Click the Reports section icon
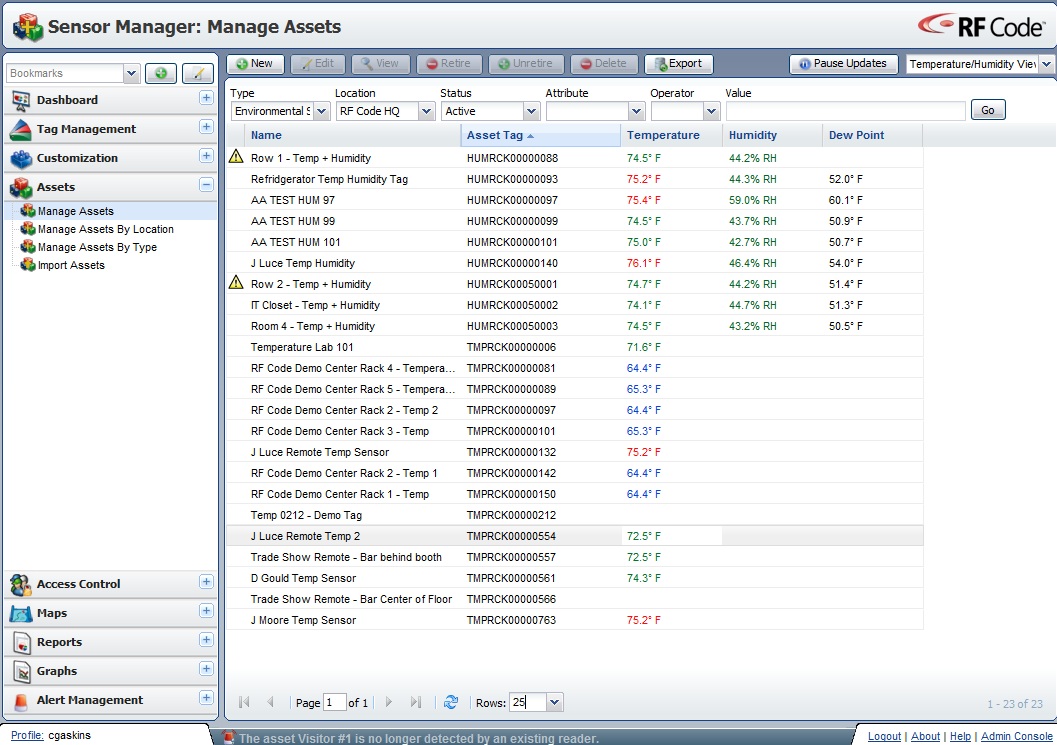 pyautogui.click(x=22, y=643)
